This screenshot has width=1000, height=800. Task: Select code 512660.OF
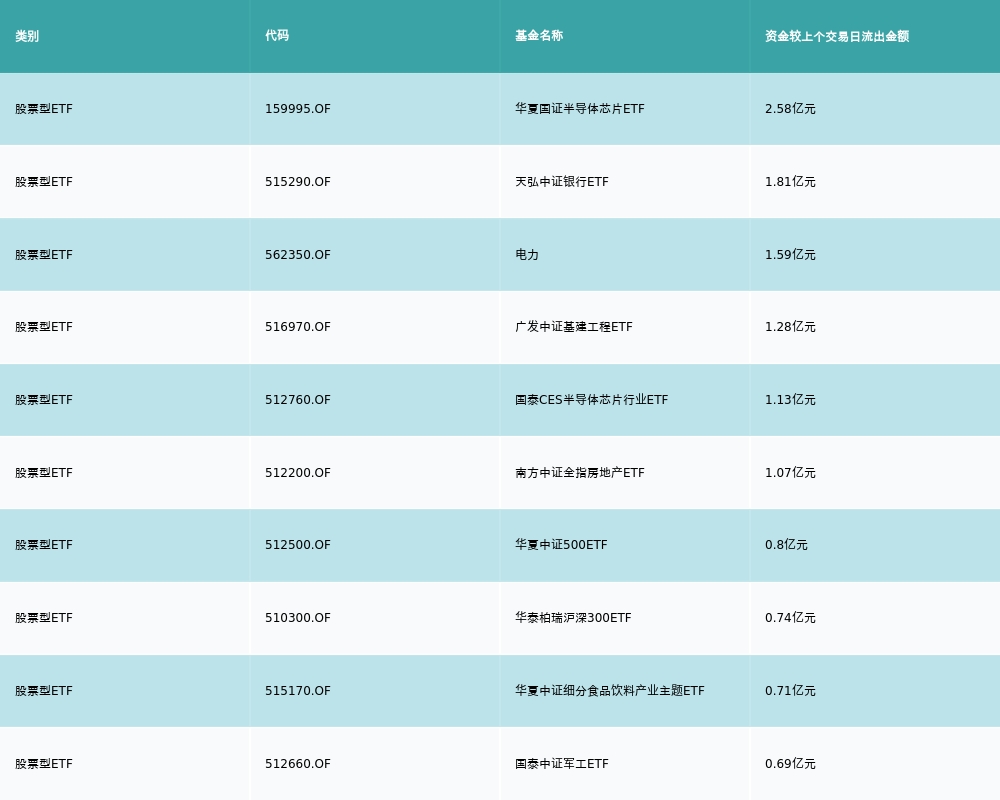coord(298,764)
